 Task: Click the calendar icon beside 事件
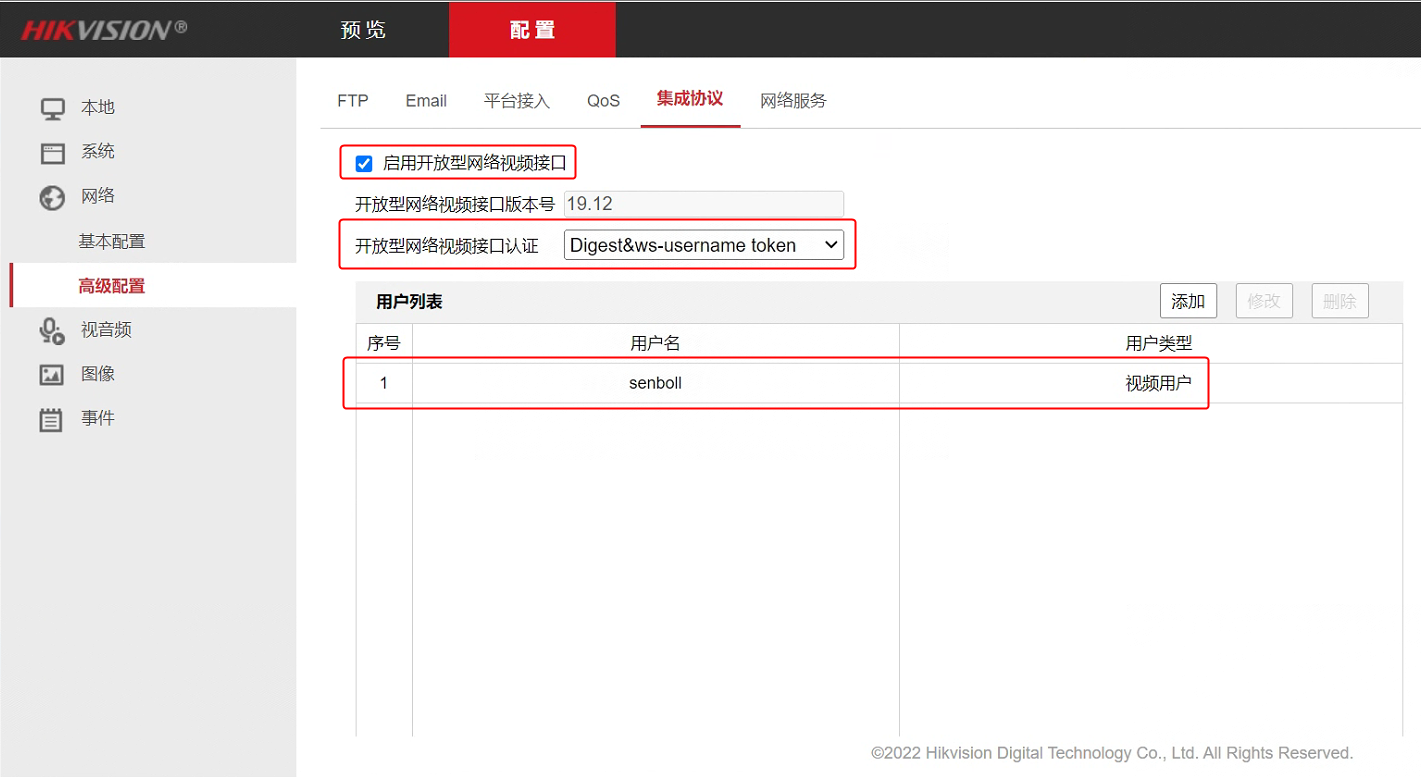tap(52, 419)
